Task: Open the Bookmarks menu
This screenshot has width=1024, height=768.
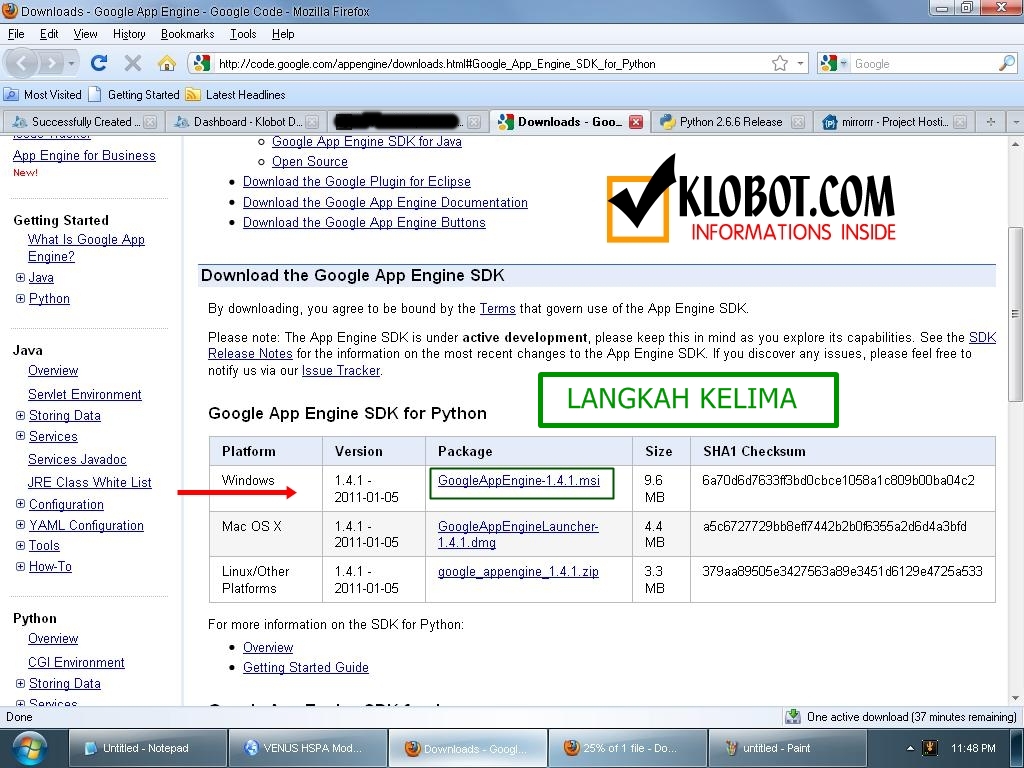Action: tap(187, 34)
